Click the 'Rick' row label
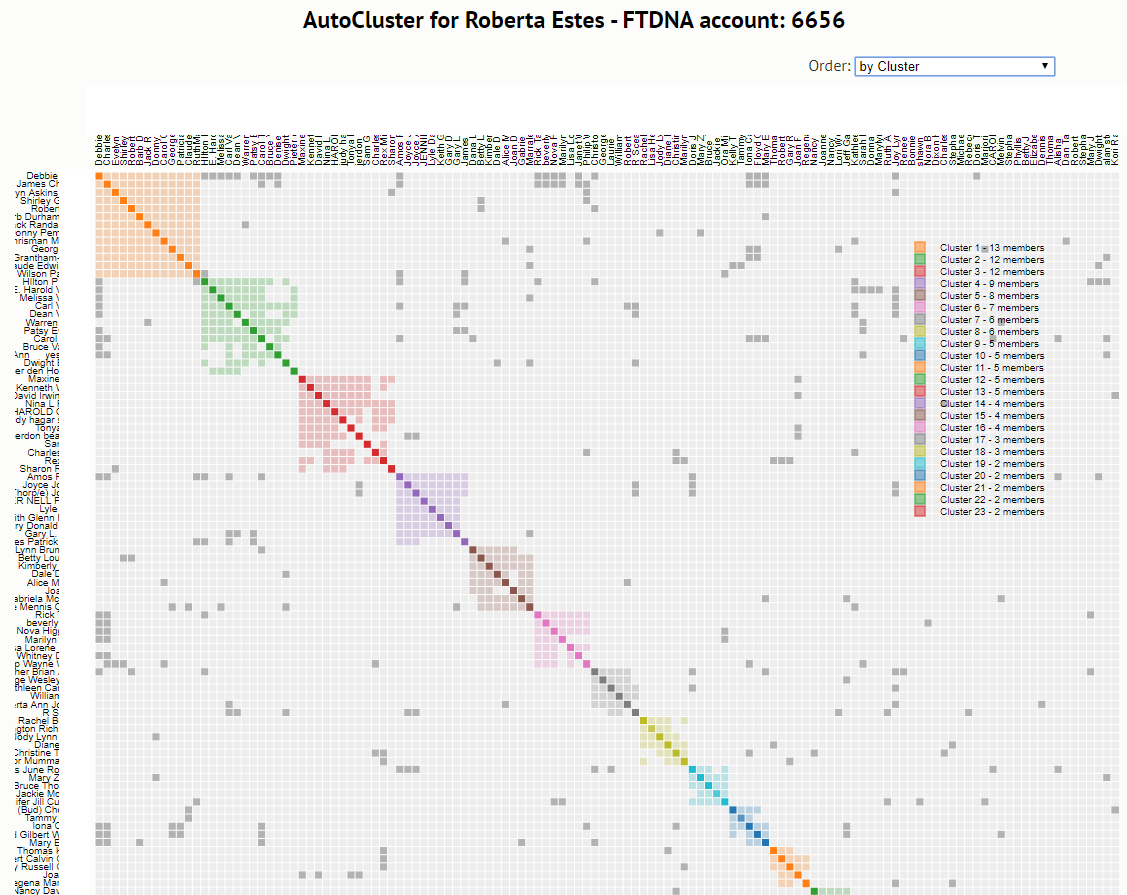This screenshot has width=1127, height=895. click(46, 615)
